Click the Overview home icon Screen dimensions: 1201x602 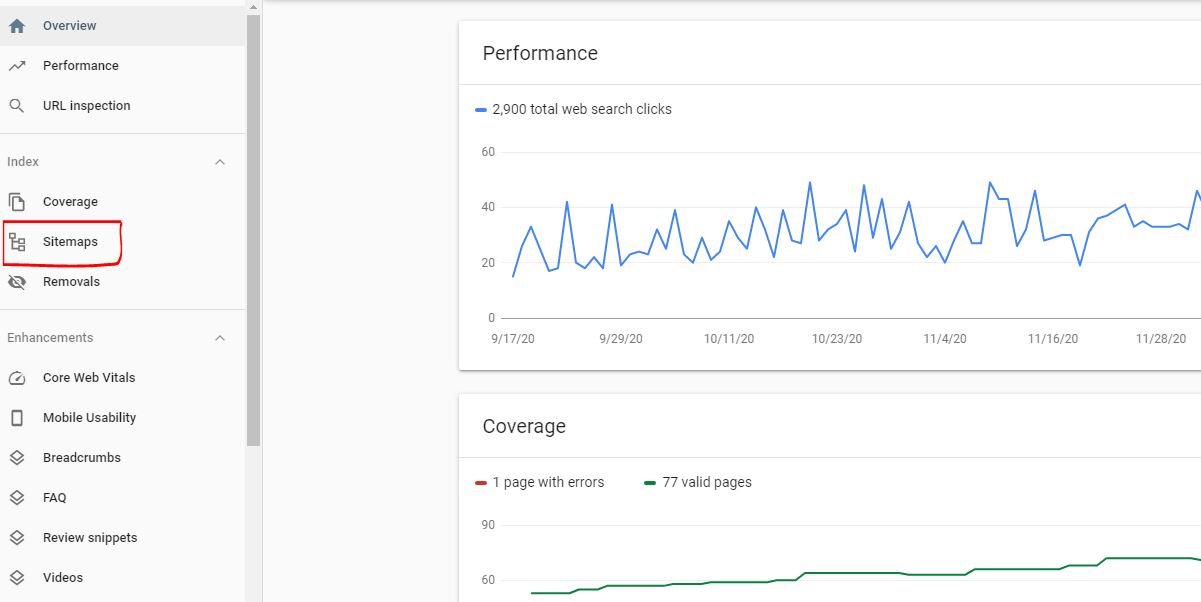tap(17, 26)
